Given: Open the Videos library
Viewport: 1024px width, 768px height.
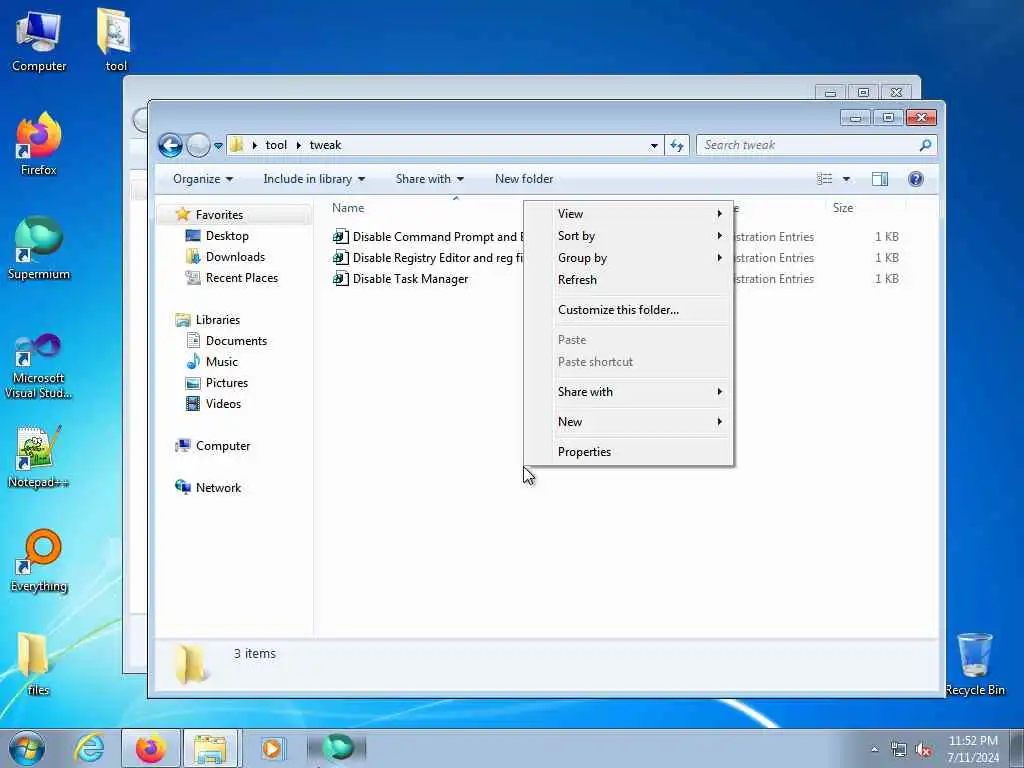Looking at the screenshot, I should coord(223,404).
